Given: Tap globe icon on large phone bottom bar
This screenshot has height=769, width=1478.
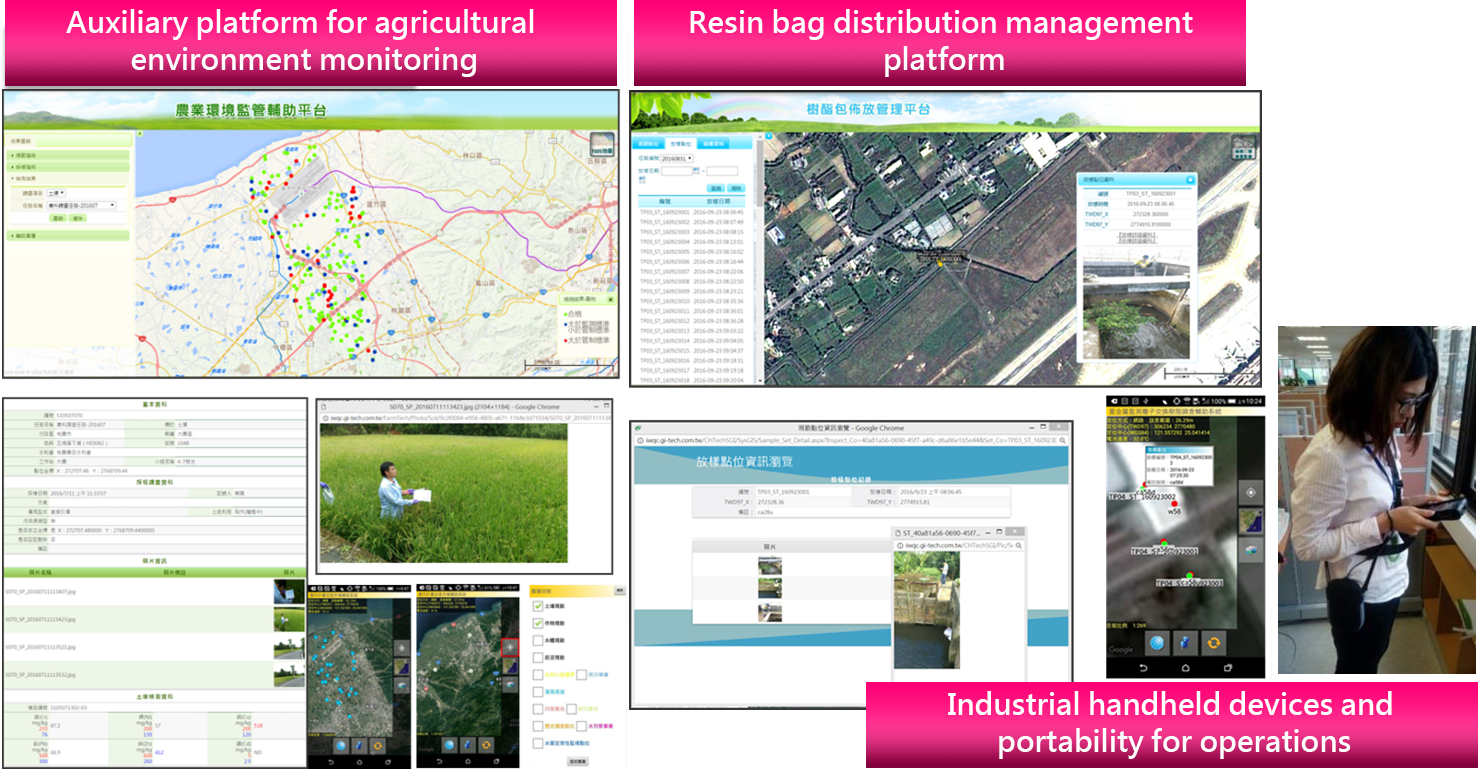Looking at the screenshot, I should (1157, 644).
